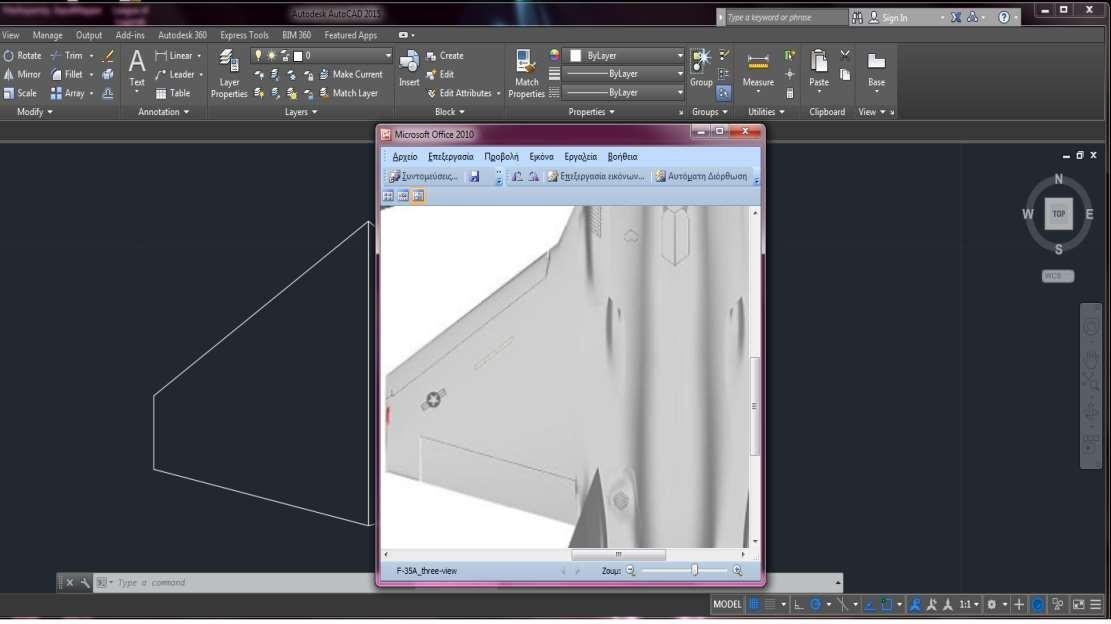Image resolution: width=1111 pixels, height=624 pixels.
Task: Toggle ortho mode in status bar
Action: [799, 605]
